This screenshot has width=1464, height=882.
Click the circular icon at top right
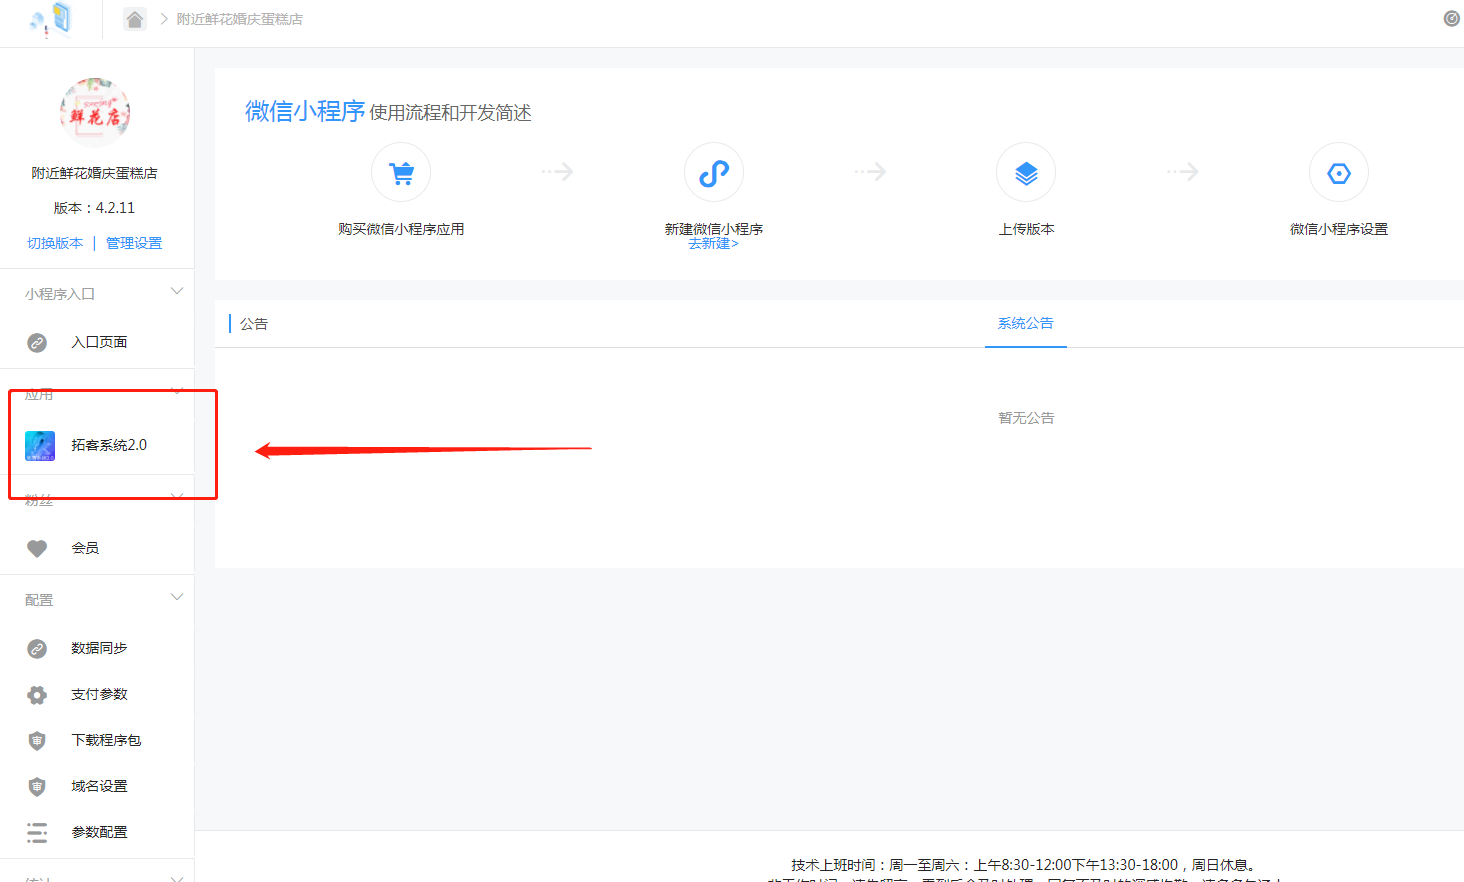click(x=1451, y=18)
